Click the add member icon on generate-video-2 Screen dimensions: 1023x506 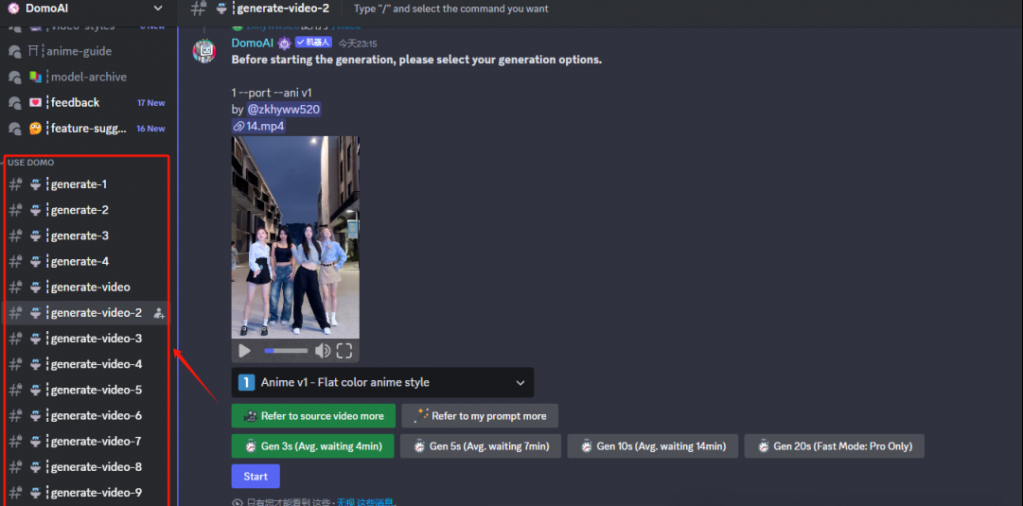click(x=158, y=313)
